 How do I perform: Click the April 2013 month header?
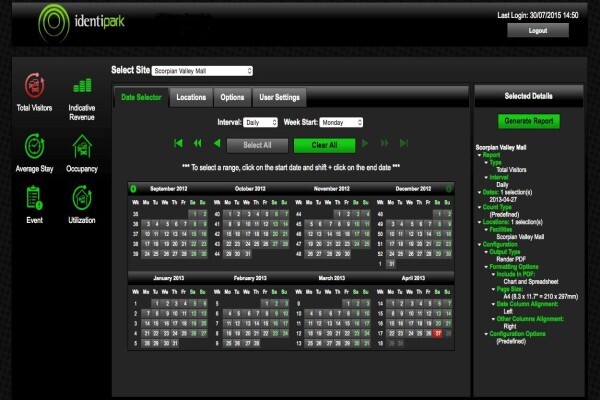[x=413, y=278]
